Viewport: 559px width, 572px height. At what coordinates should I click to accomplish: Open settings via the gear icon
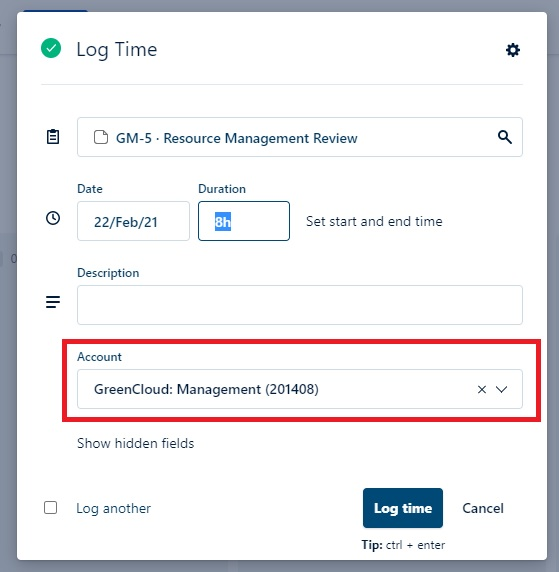pos(513,50)
